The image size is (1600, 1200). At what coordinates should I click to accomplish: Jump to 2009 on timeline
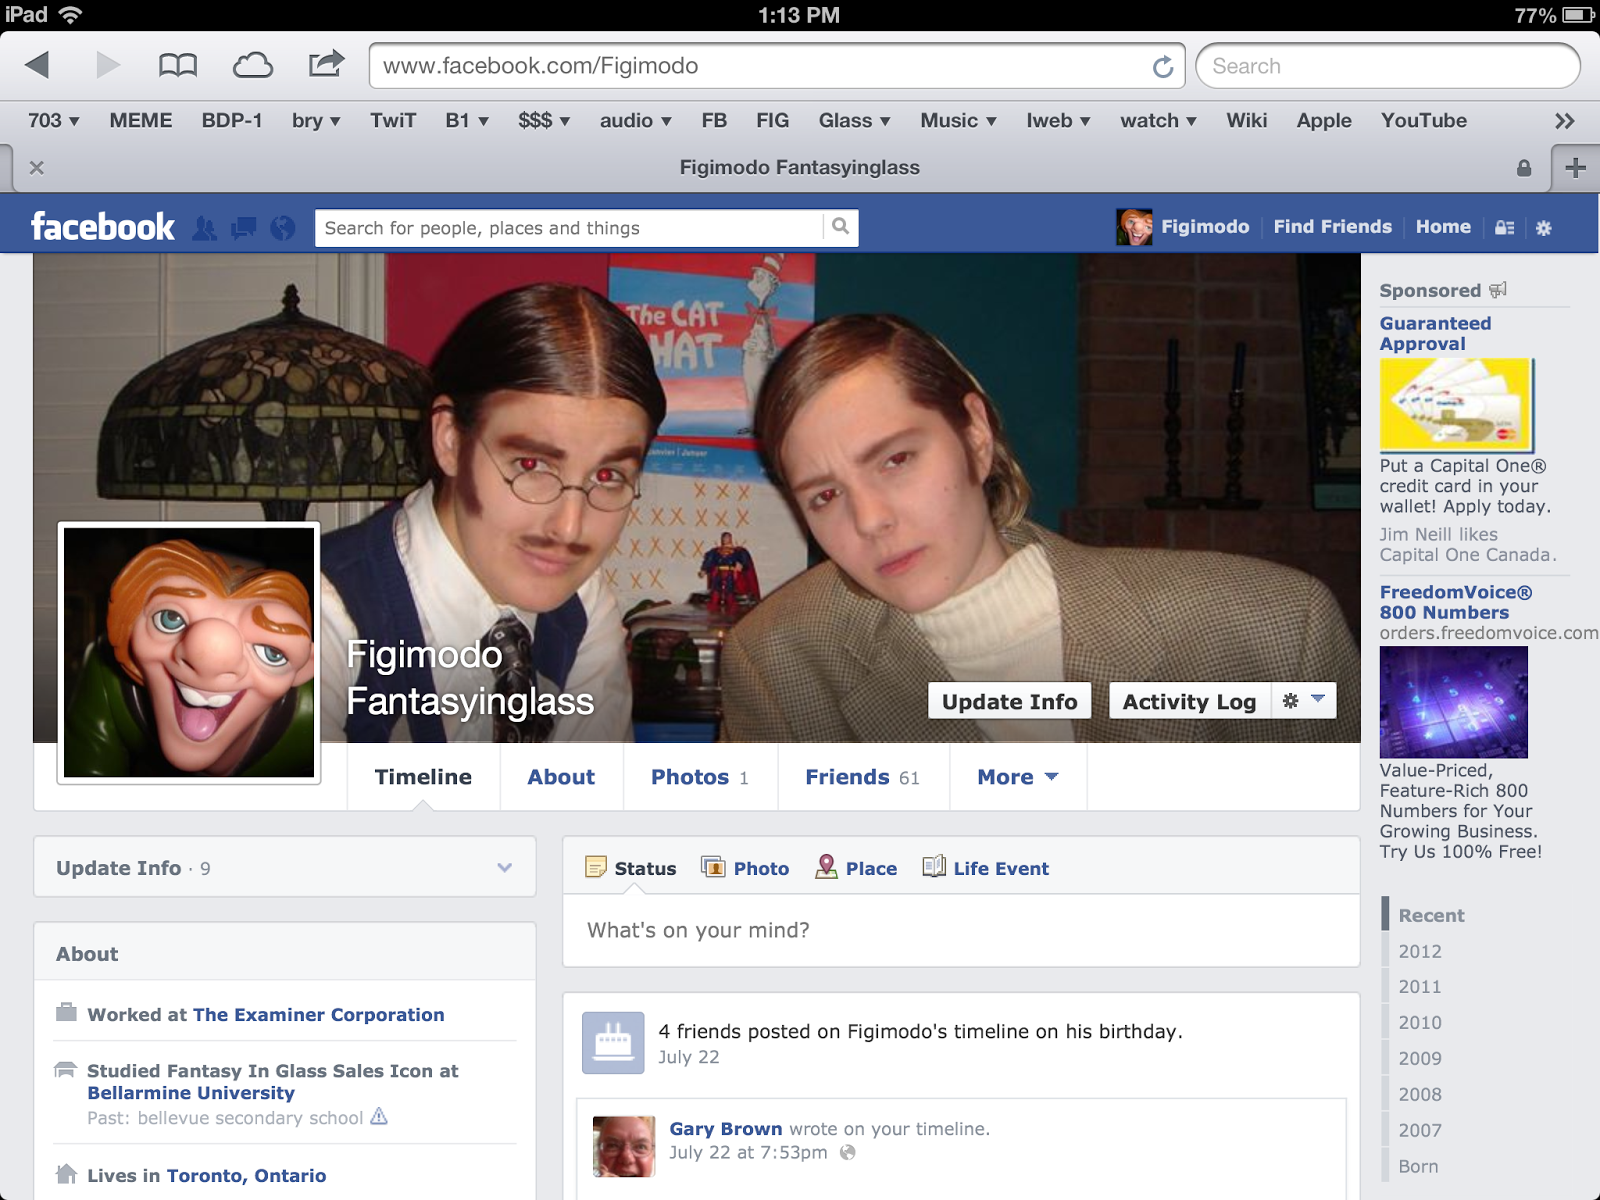[1420, 1058]
